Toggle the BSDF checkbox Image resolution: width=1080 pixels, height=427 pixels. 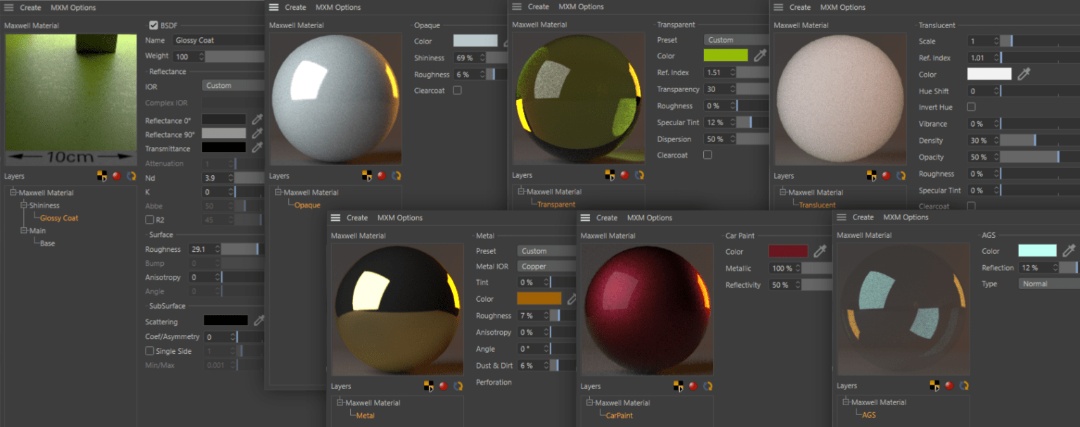point(154,25)
